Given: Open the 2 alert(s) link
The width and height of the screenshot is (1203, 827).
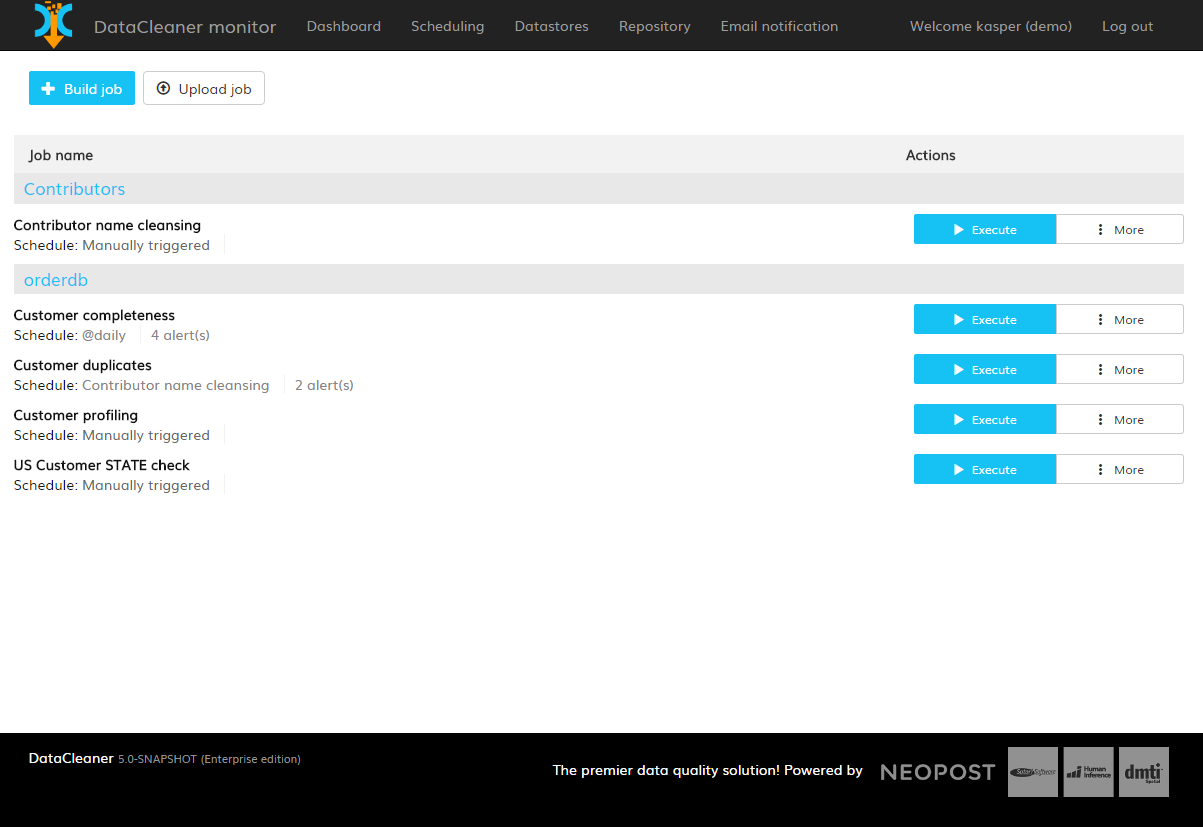Looking at the screenshot, I should click(x=324, y=385).
